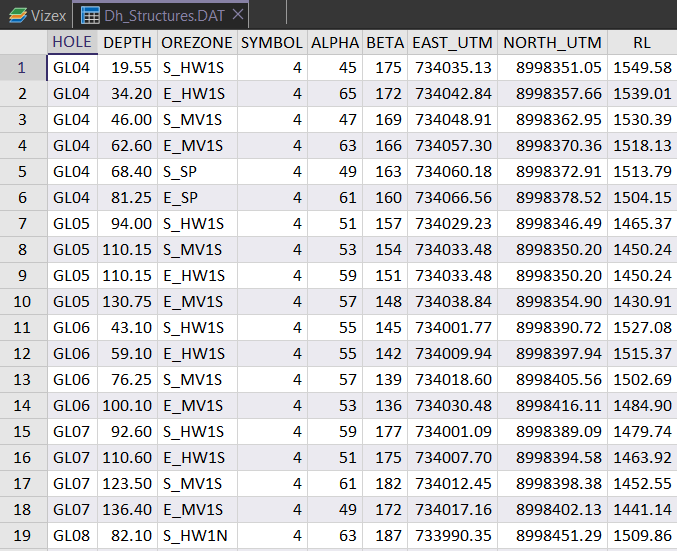Click RL value 1430.91
The image size is (677, 551).
642,301
